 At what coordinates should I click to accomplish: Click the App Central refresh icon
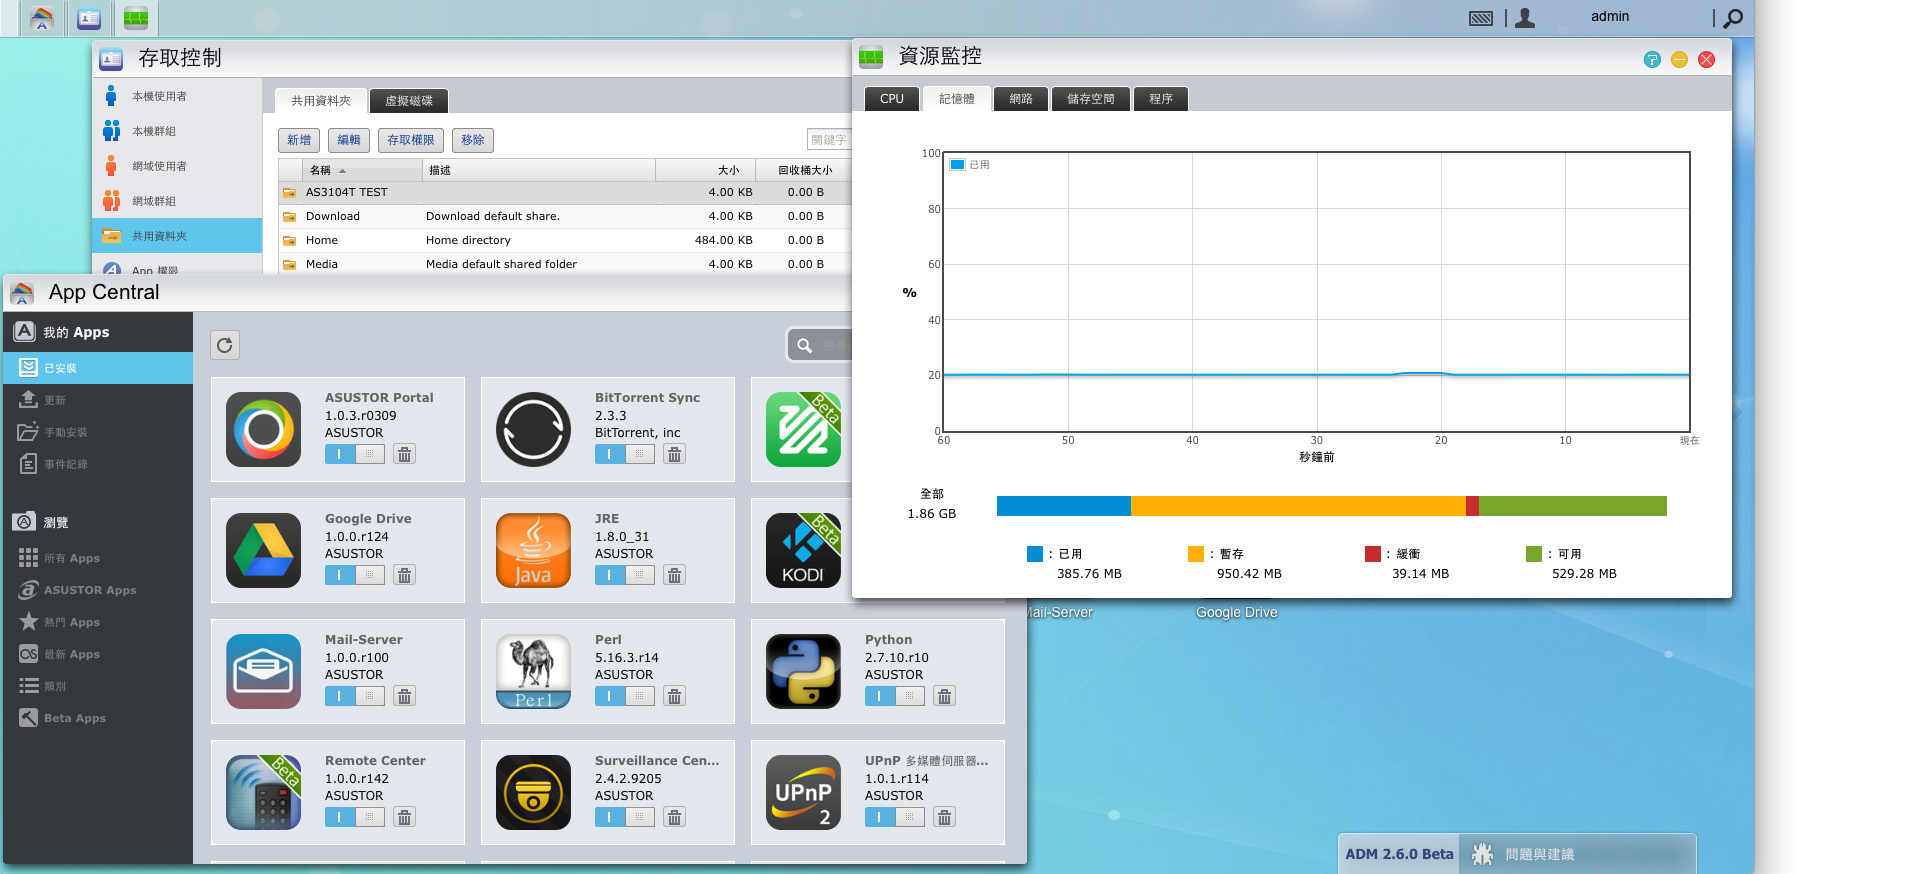[x=225, y=345]
